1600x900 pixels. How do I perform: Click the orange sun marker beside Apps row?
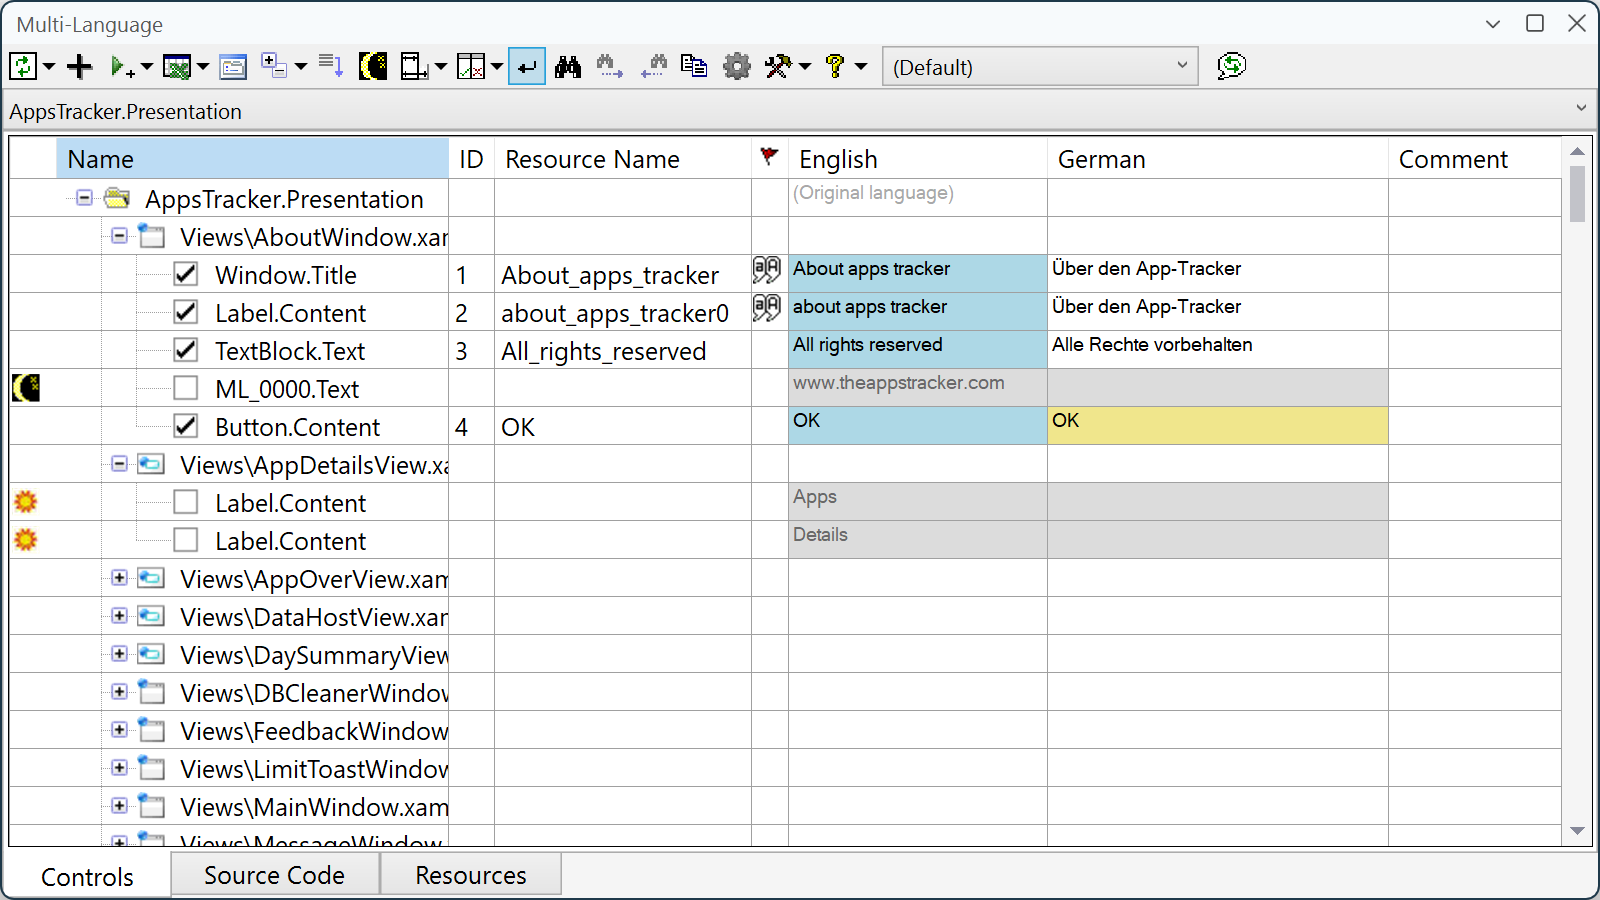click(x=26, y=502)
